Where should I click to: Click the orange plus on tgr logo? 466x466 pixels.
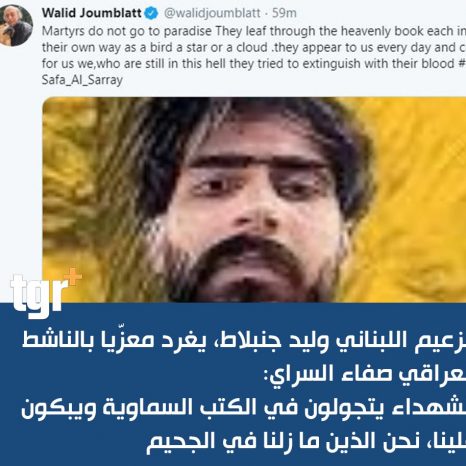(74, 277)
